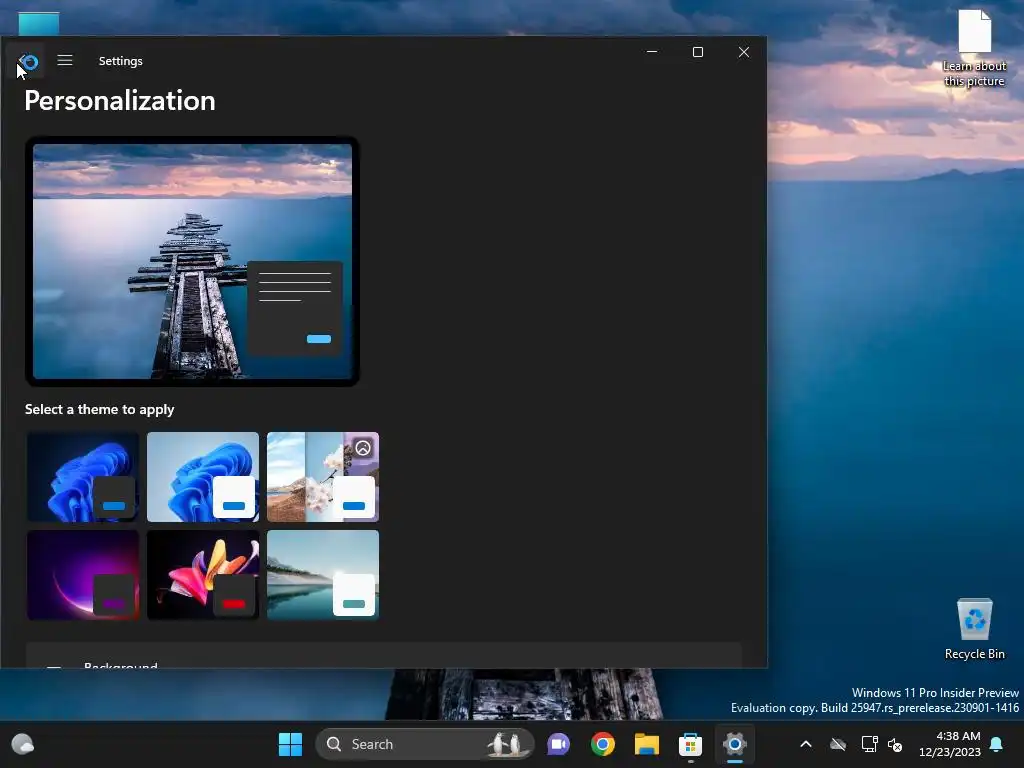Launch the Chat app from the taskbar

click(x=558, y=744)
